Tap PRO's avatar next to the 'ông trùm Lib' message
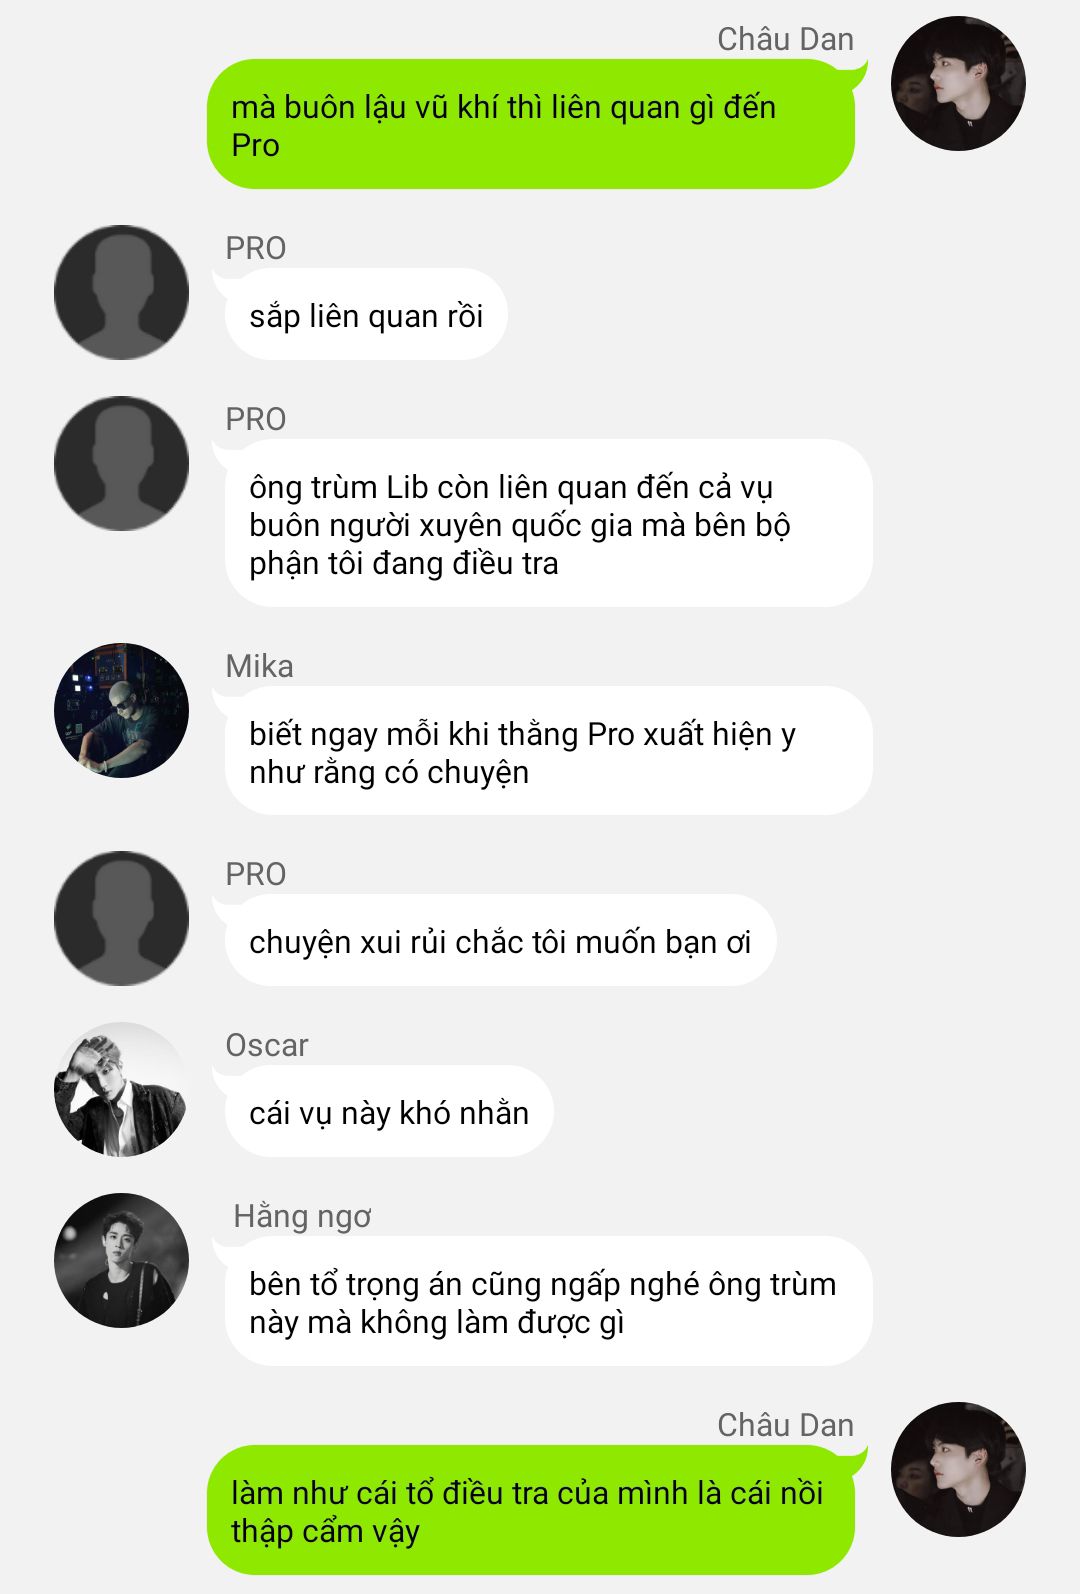 (x=121, y=463)
